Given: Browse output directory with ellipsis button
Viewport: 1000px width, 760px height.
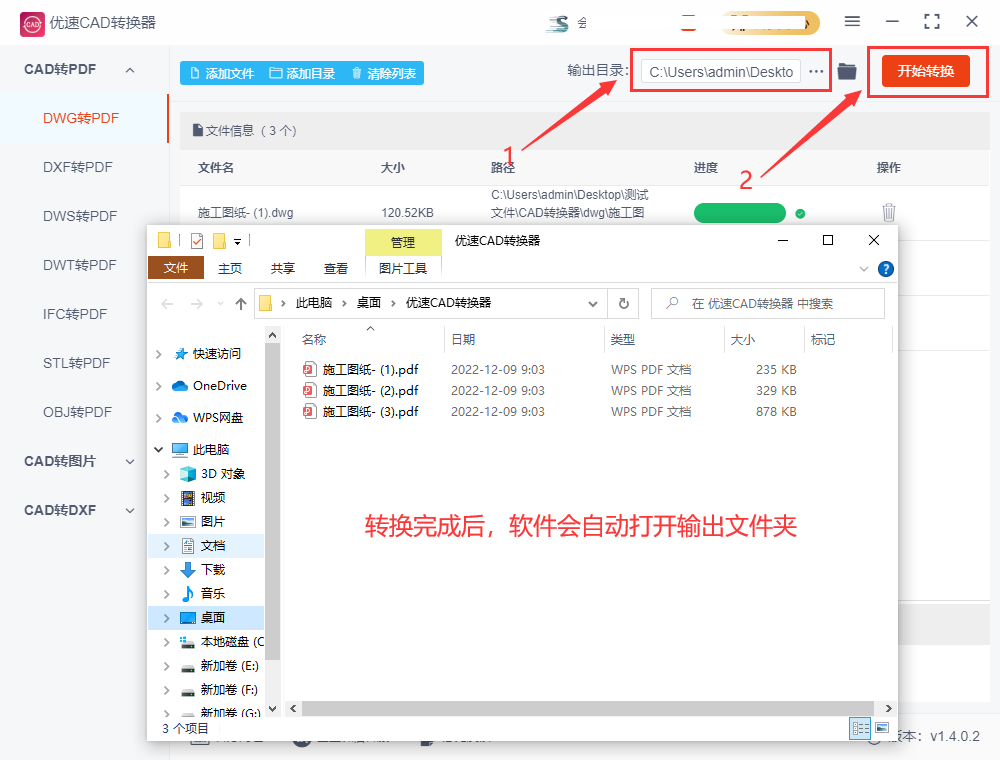Looking at the screenshot, I should tap(816, 71).
